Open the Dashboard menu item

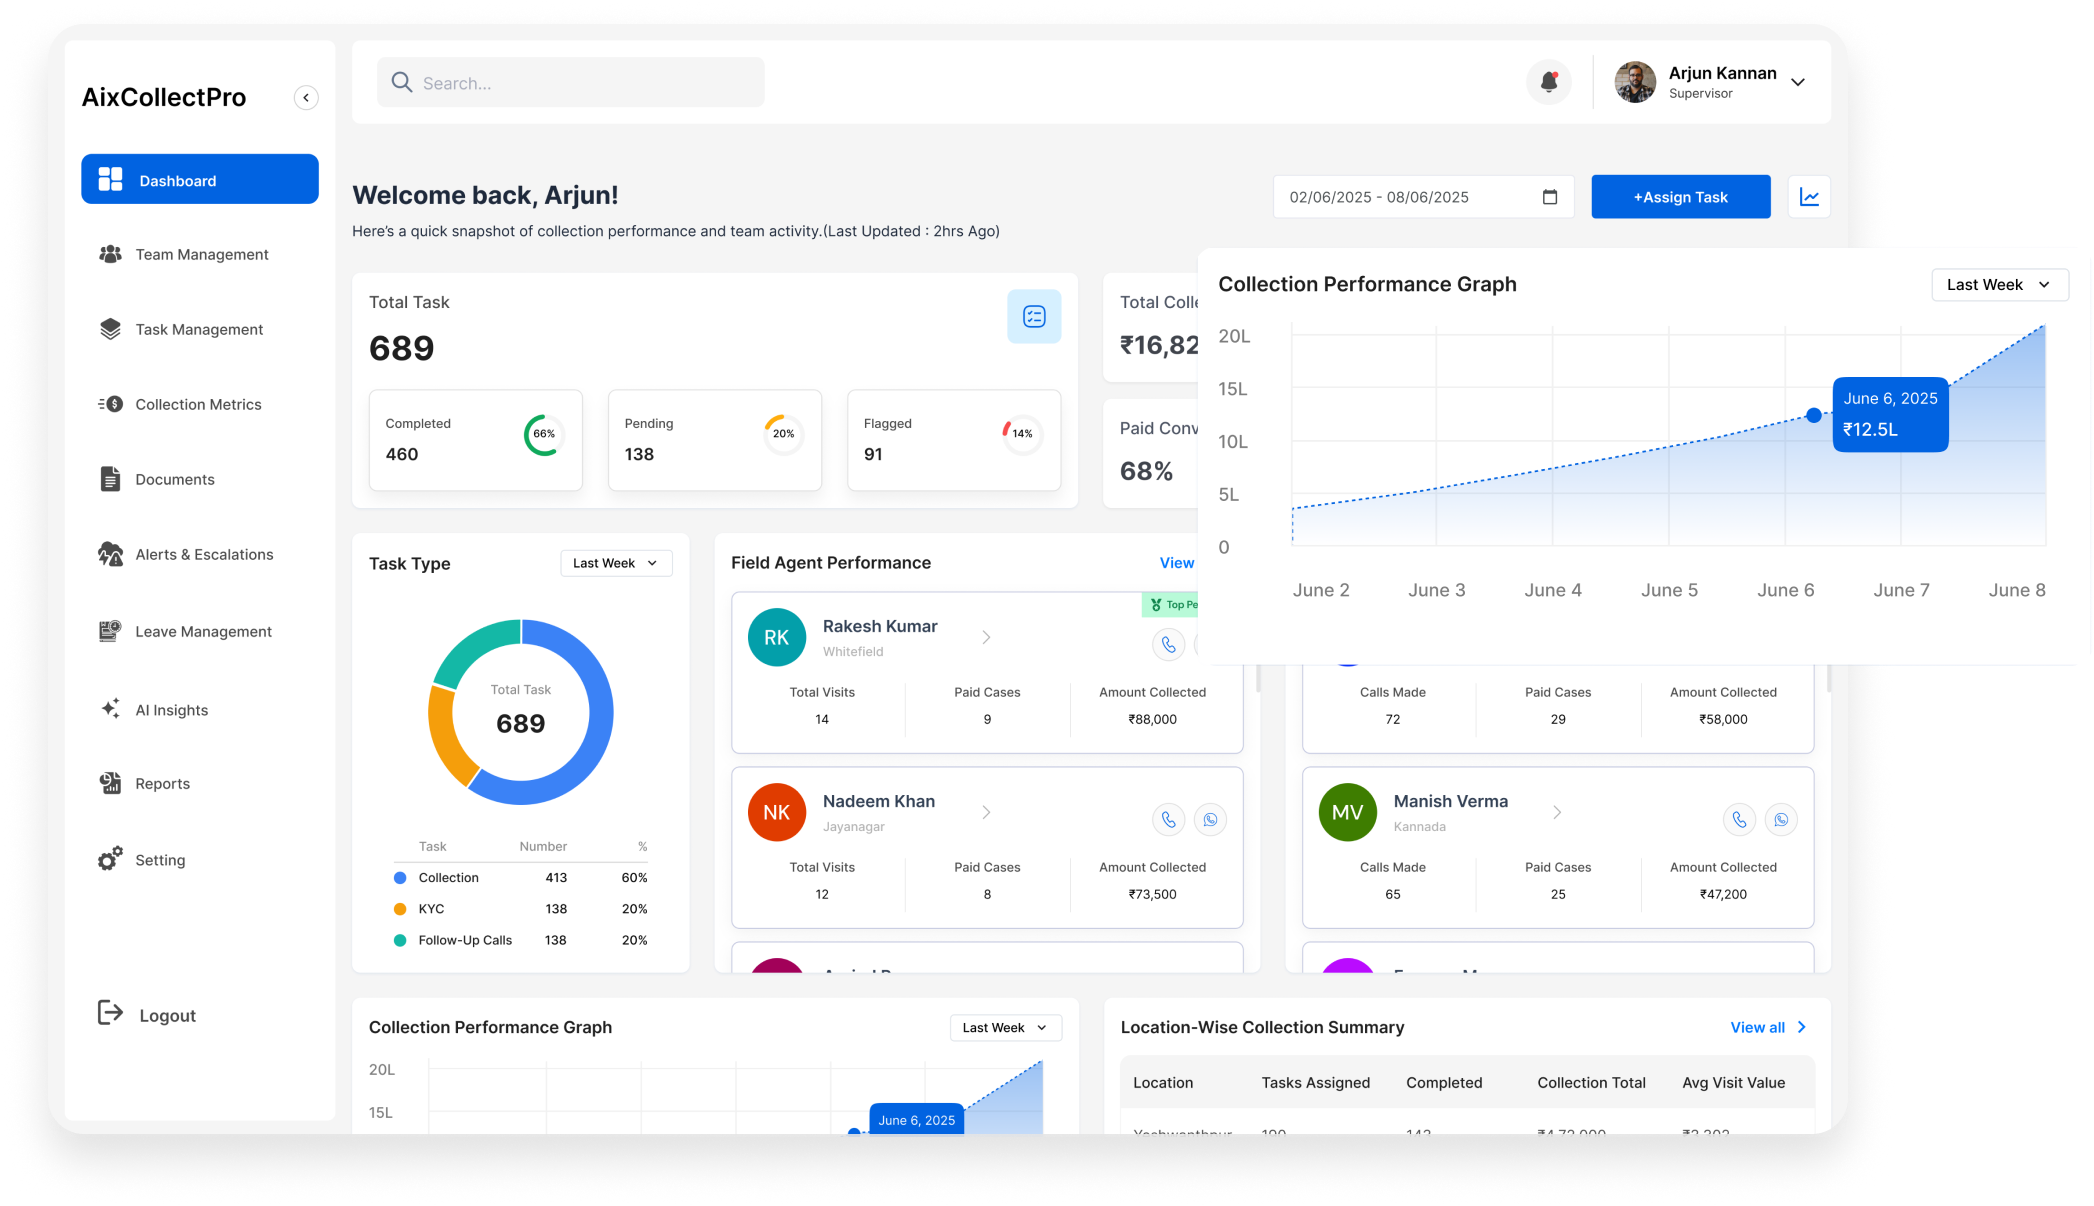point(200,180)
